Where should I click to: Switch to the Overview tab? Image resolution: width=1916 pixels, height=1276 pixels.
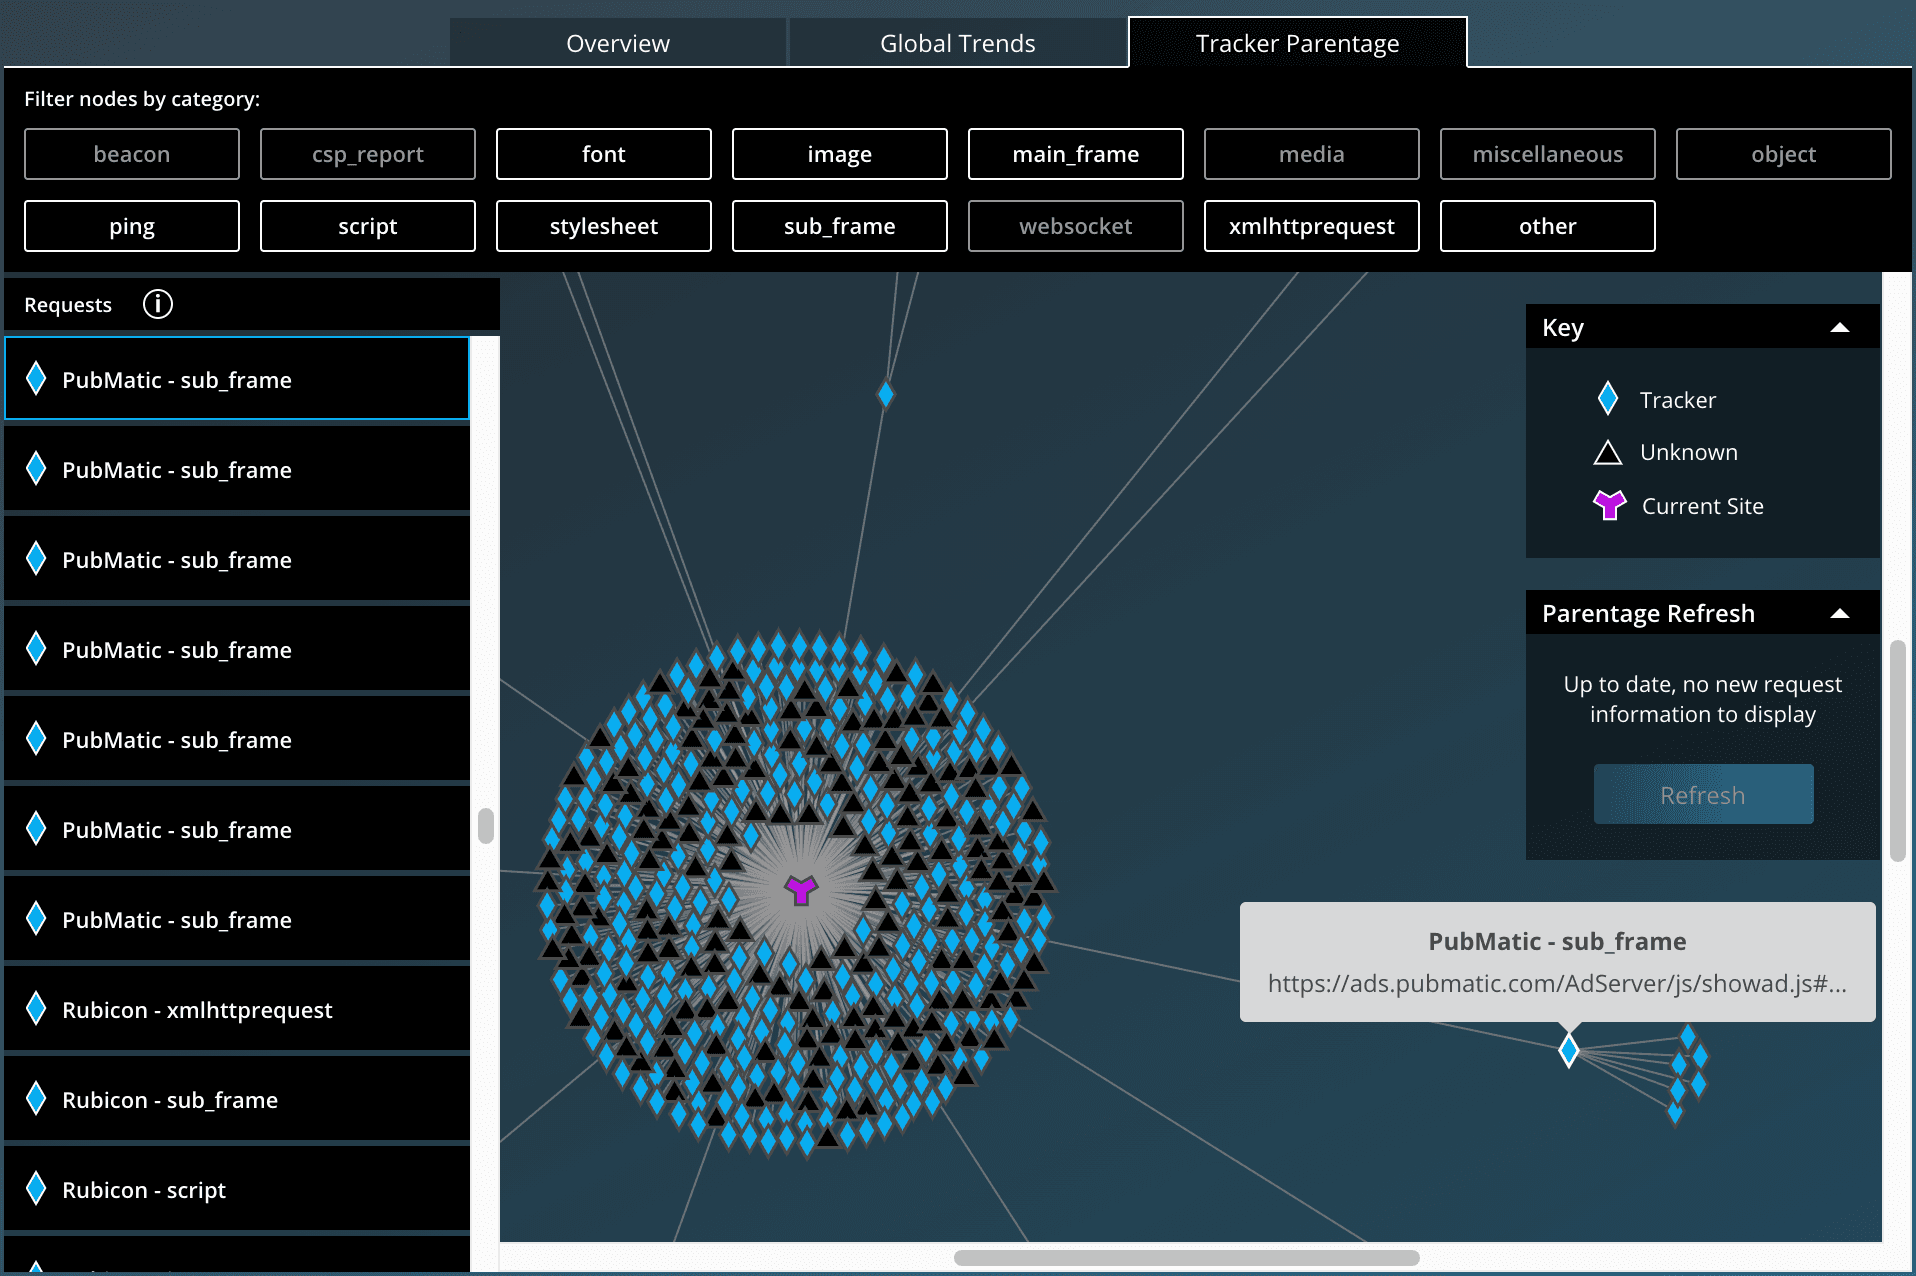tap(617, 43)
